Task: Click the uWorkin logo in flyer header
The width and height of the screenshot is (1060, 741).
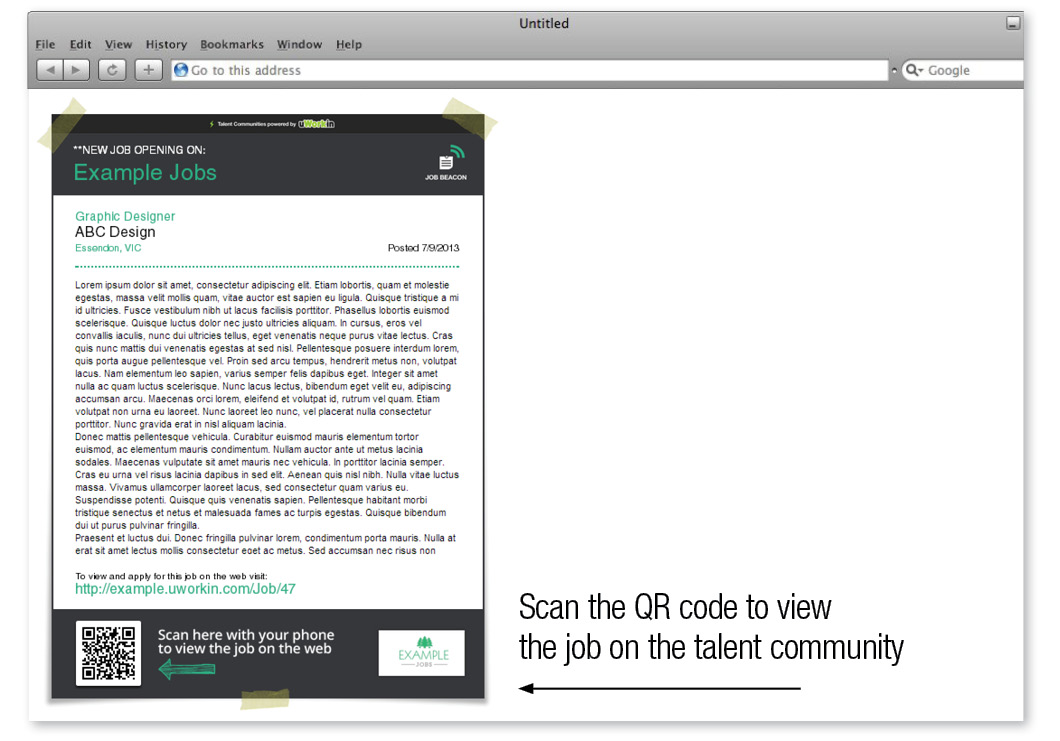Action: click(316, 124)
